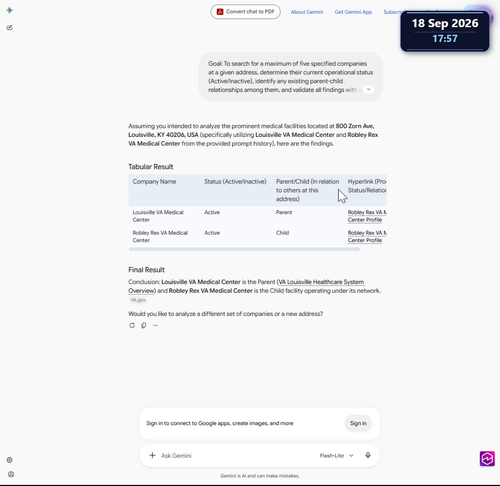Start a new chat with pencil icon
The height and width of the screenshot is (486, 500).
[x=9, y=28]
